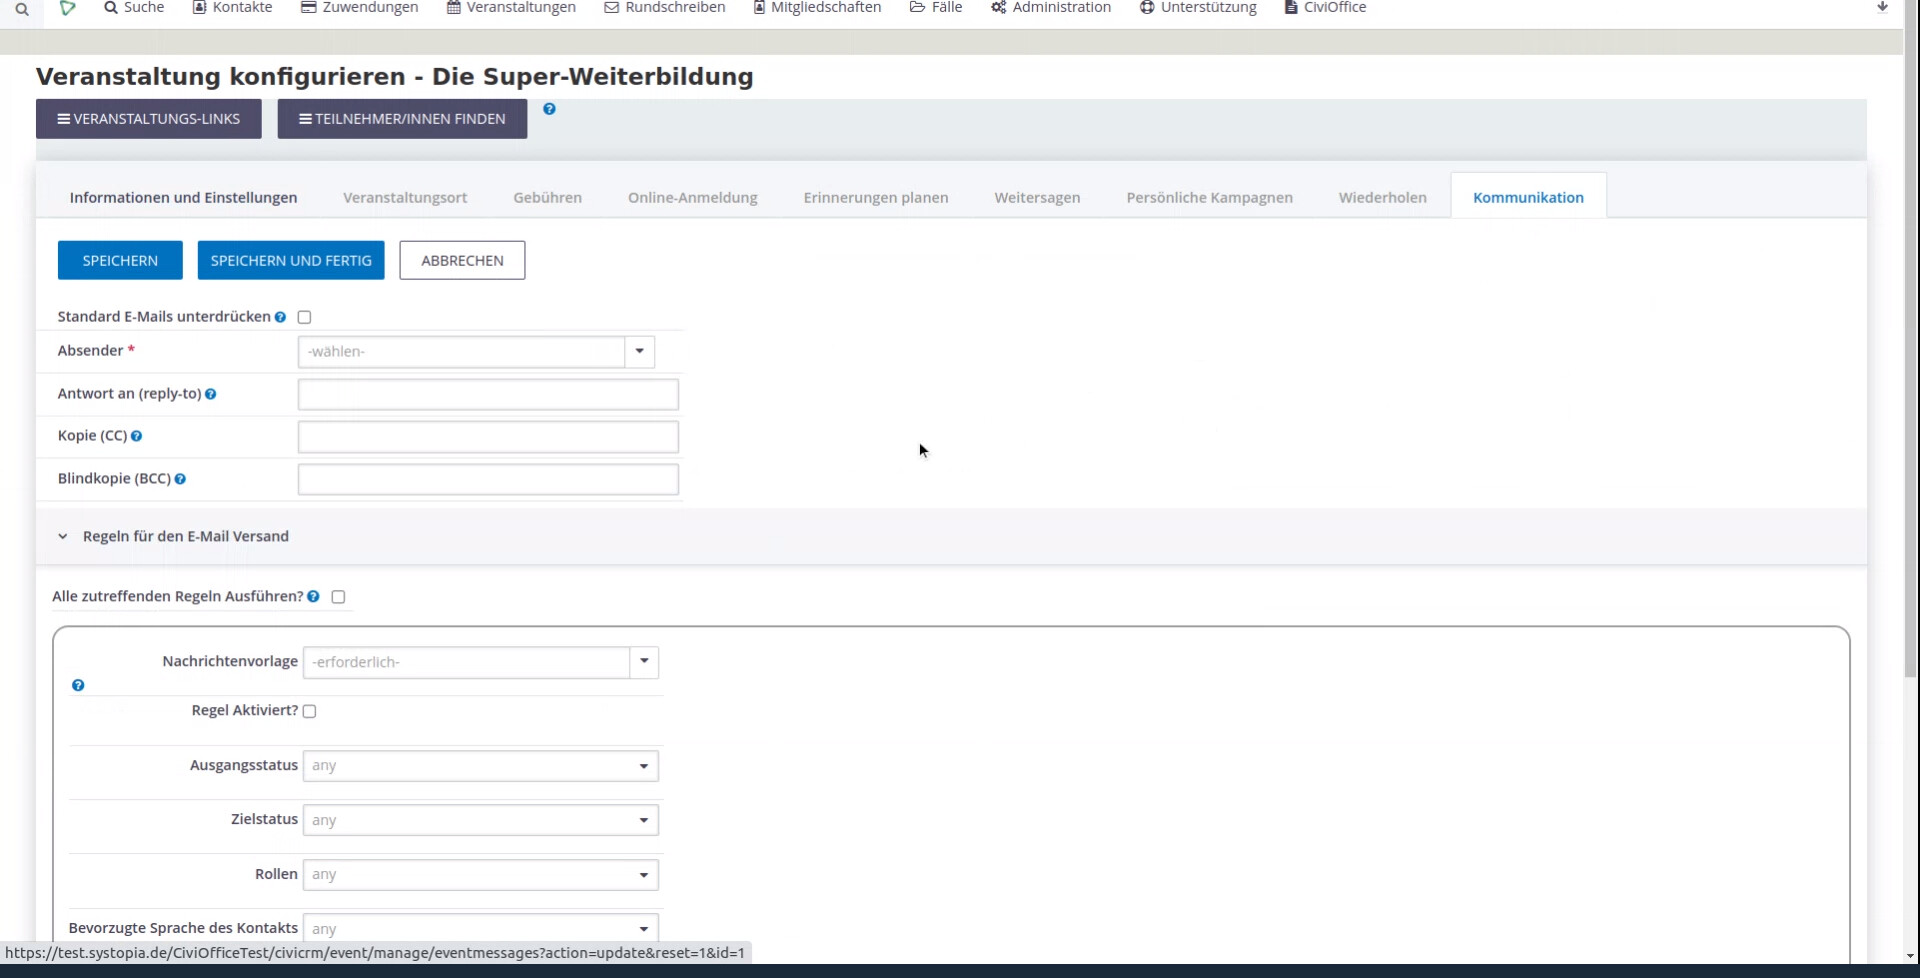Screen dimensions: 1920x978
Task: Switch to Online-Anmeldung tab
Action: click(693, 197)
